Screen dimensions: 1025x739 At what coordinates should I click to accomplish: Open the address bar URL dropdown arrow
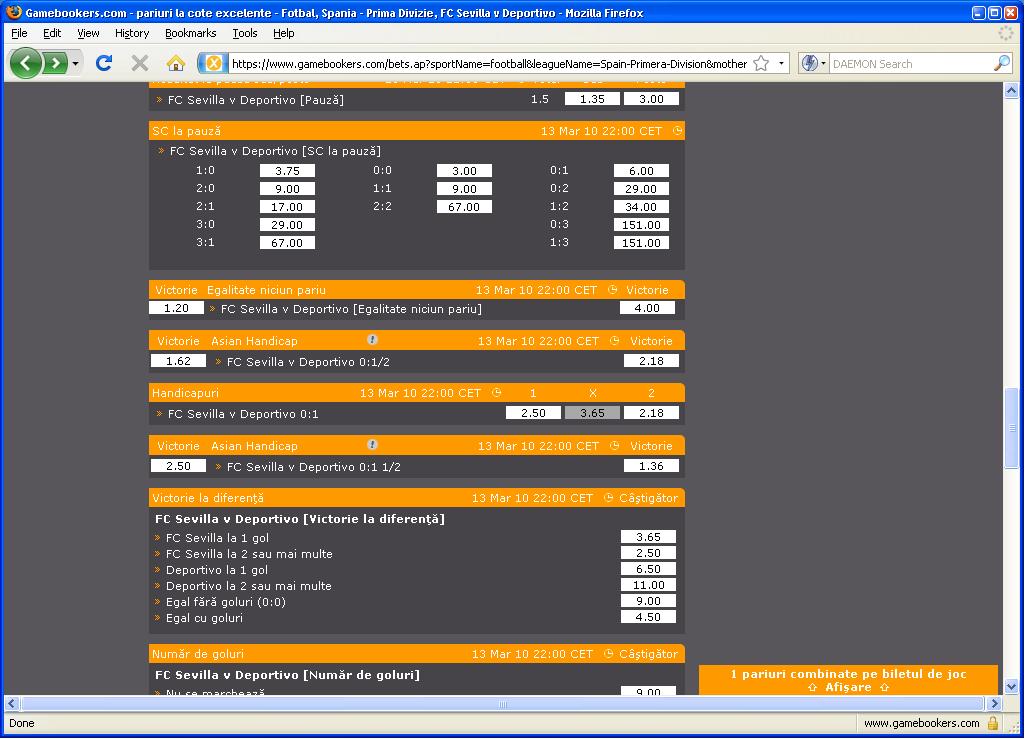point(781,63)
